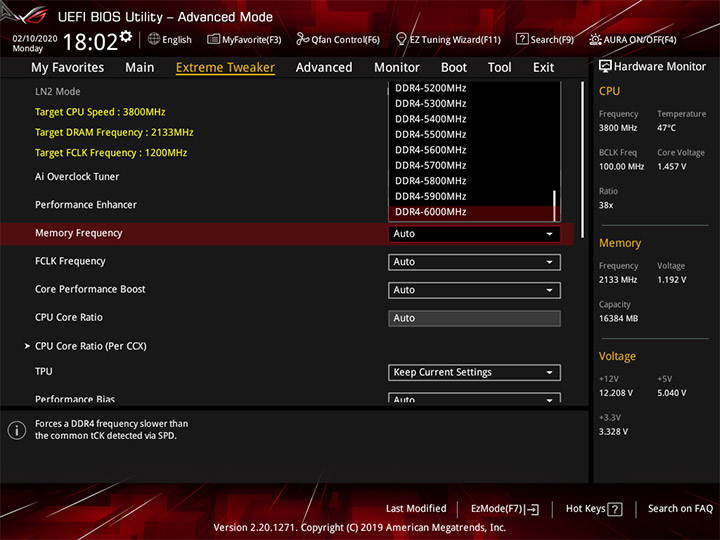720x540 pixels.
Task: Click the EzMode exit arrow icon
Action: [532, 509]
